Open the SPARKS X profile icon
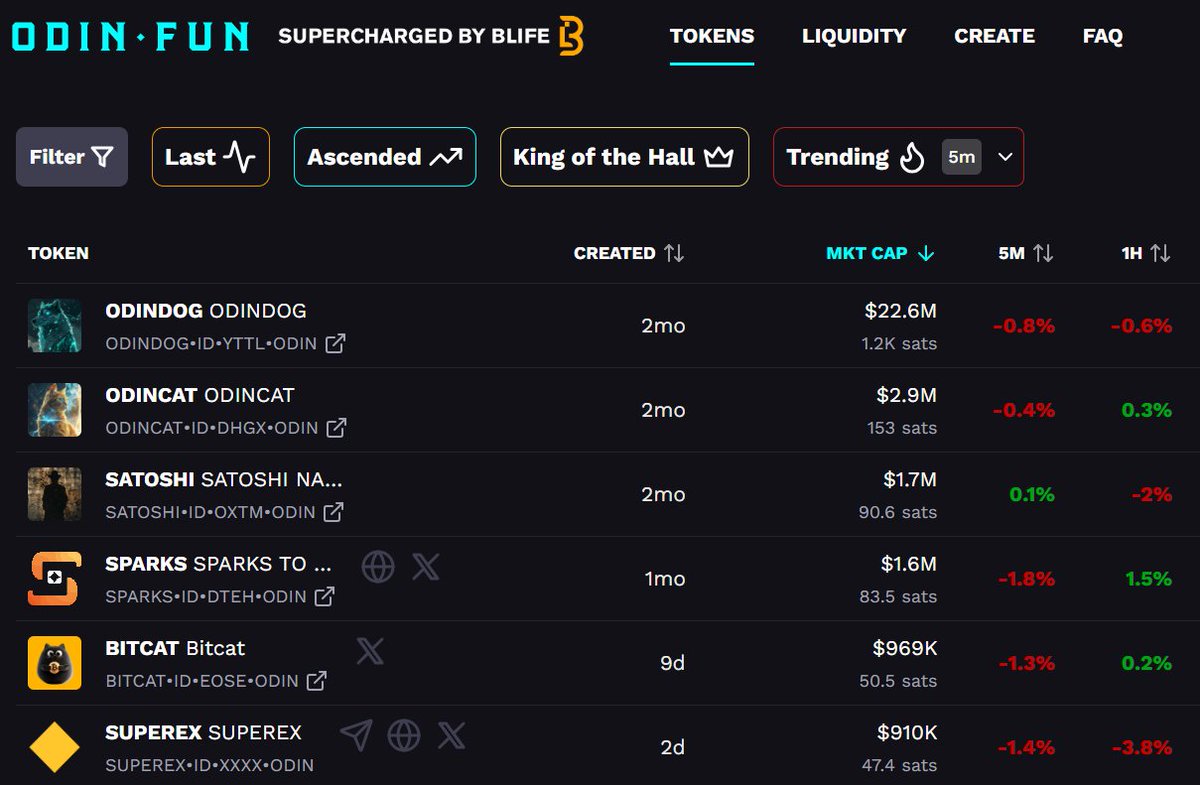This screenshot has width=1200, height=785. click(x=425, y=567)
